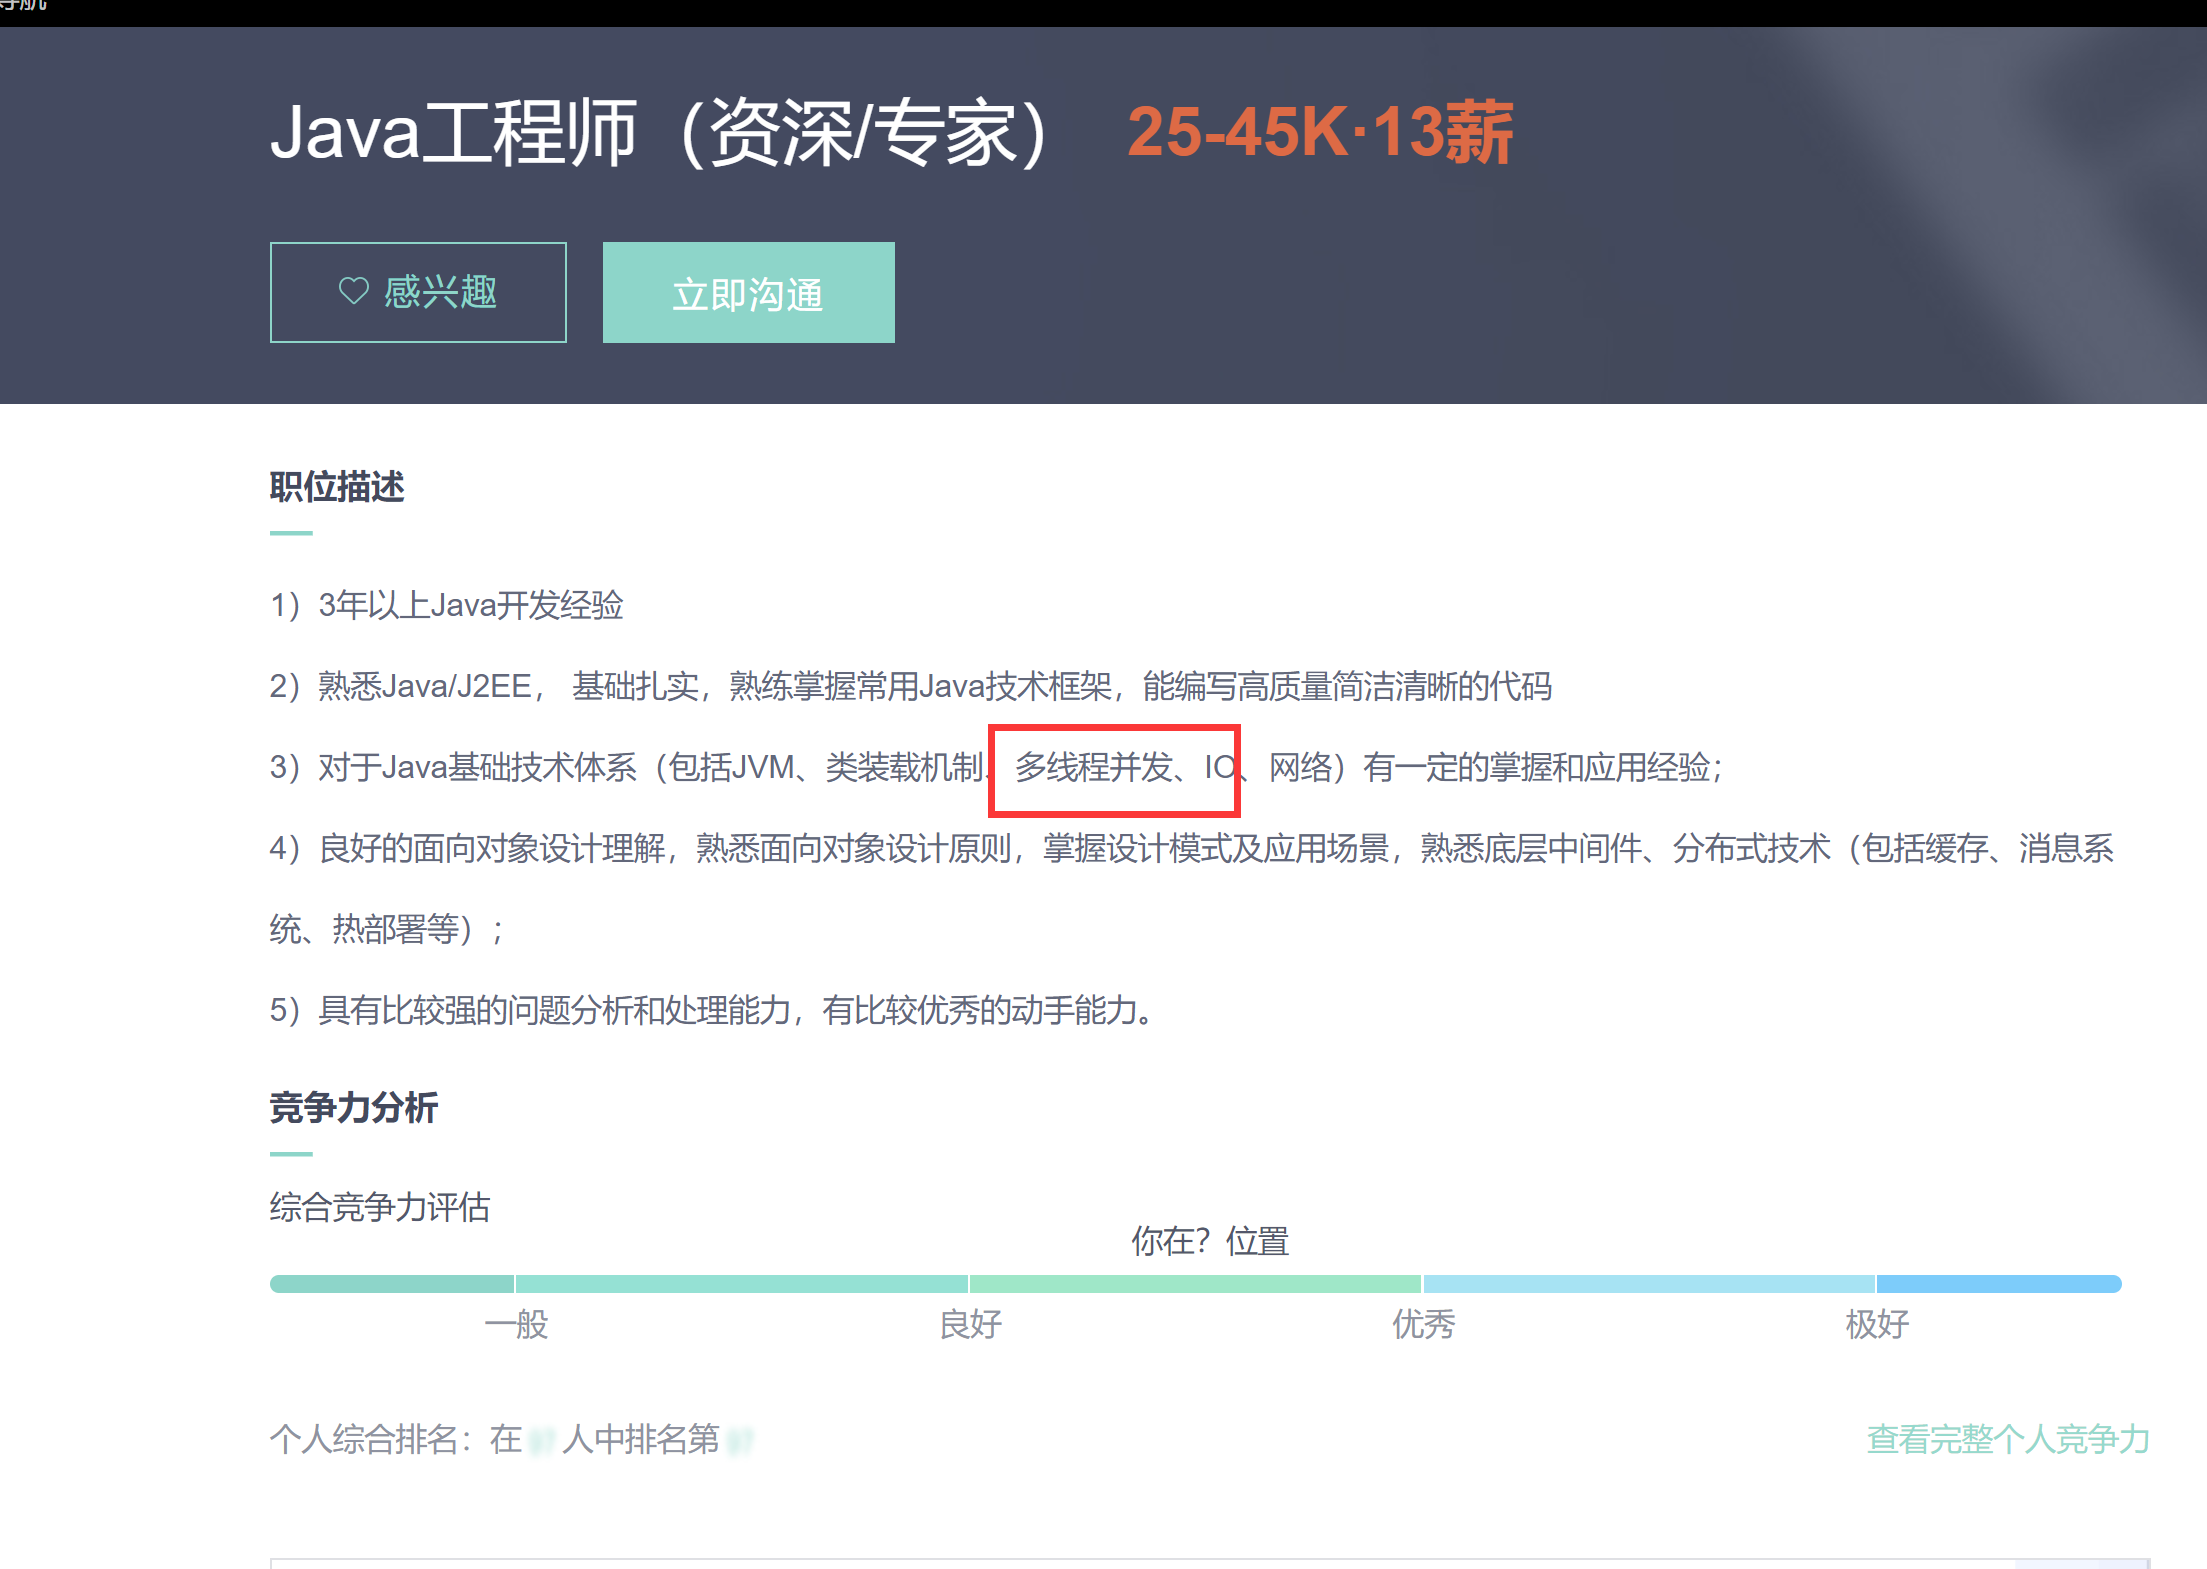The height and width of the screenshot is (1569, 2207).
Task: Select the 一般 level label
Action: pos(516,1324)
